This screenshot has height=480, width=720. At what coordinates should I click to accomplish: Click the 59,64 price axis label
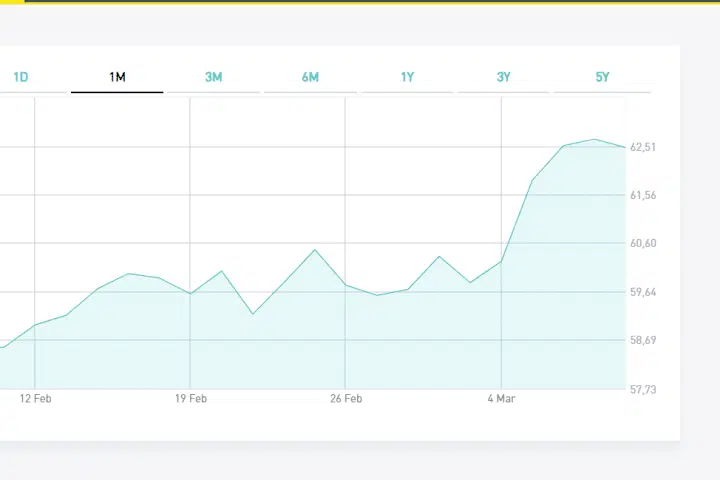tap(643, 293)
